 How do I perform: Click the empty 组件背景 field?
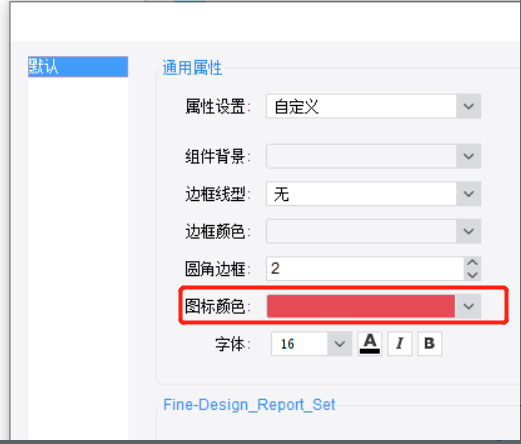(x=361, y=156)
